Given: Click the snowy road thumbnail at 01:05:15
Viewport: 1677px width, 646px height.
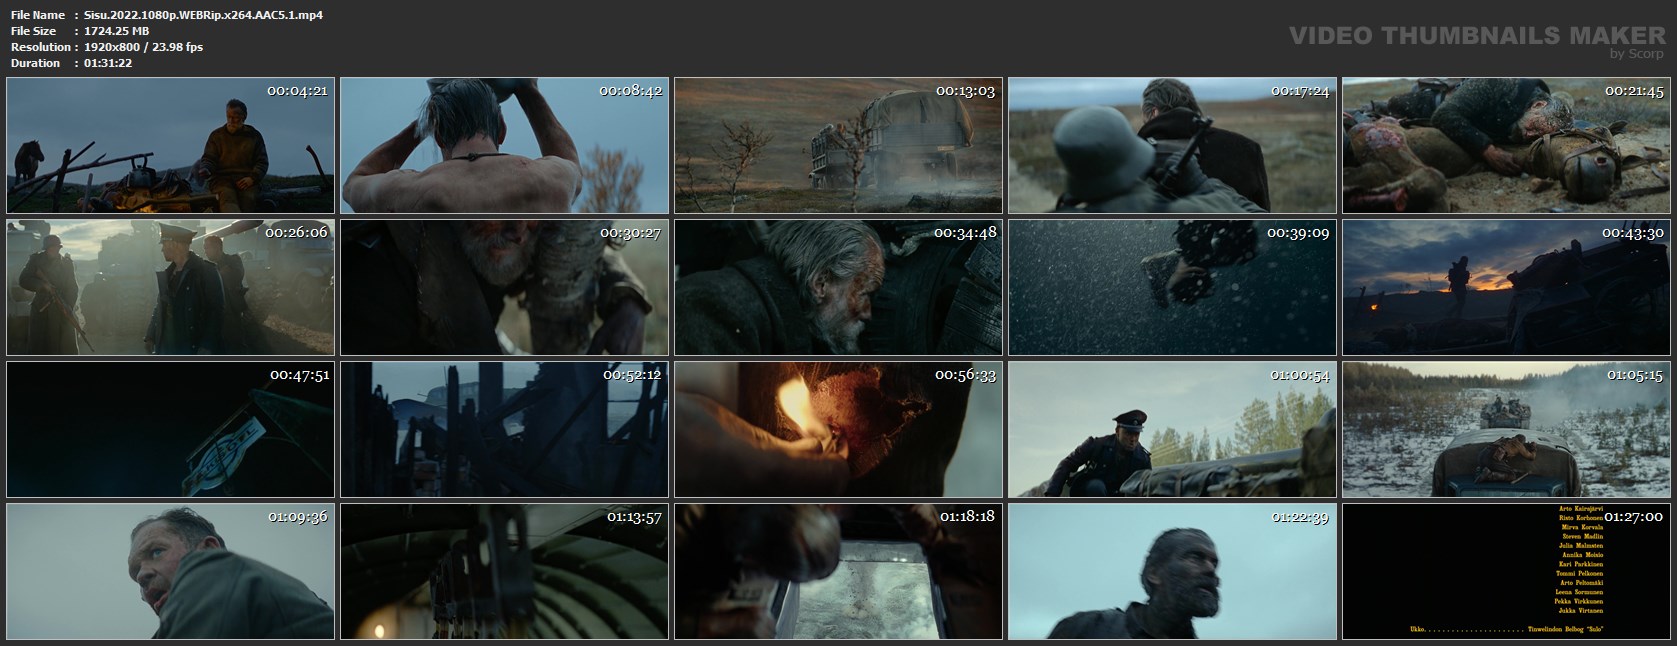Looking at the screenshot, I should click(x=1506, y=430).
